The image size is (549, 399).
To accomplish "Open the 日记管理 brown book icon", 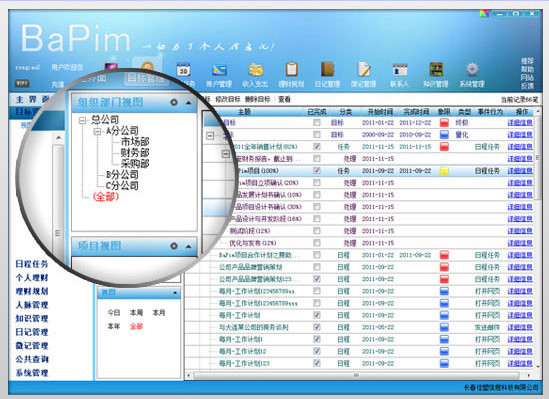I will pos(327,69).
